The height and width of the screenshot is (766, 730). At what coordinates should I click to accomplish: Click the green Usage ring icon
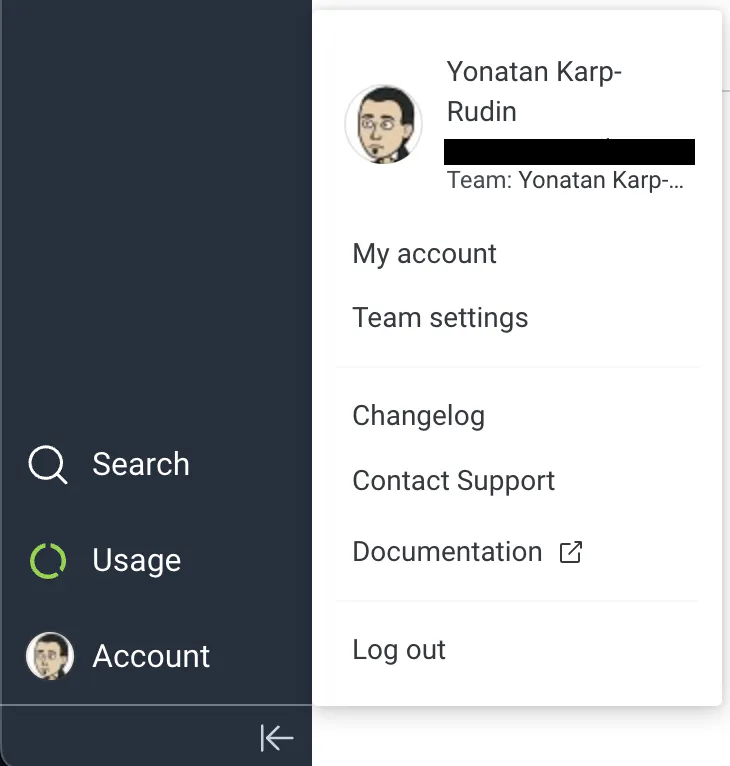tap(48, 561)
